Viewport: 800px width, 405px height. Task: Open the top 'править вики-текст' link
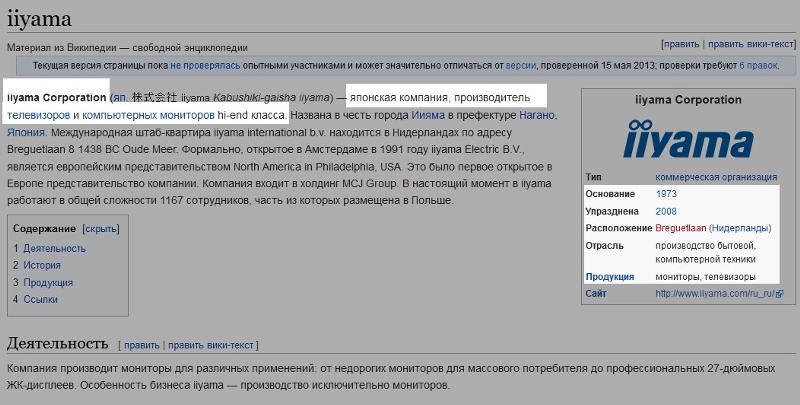751,44
